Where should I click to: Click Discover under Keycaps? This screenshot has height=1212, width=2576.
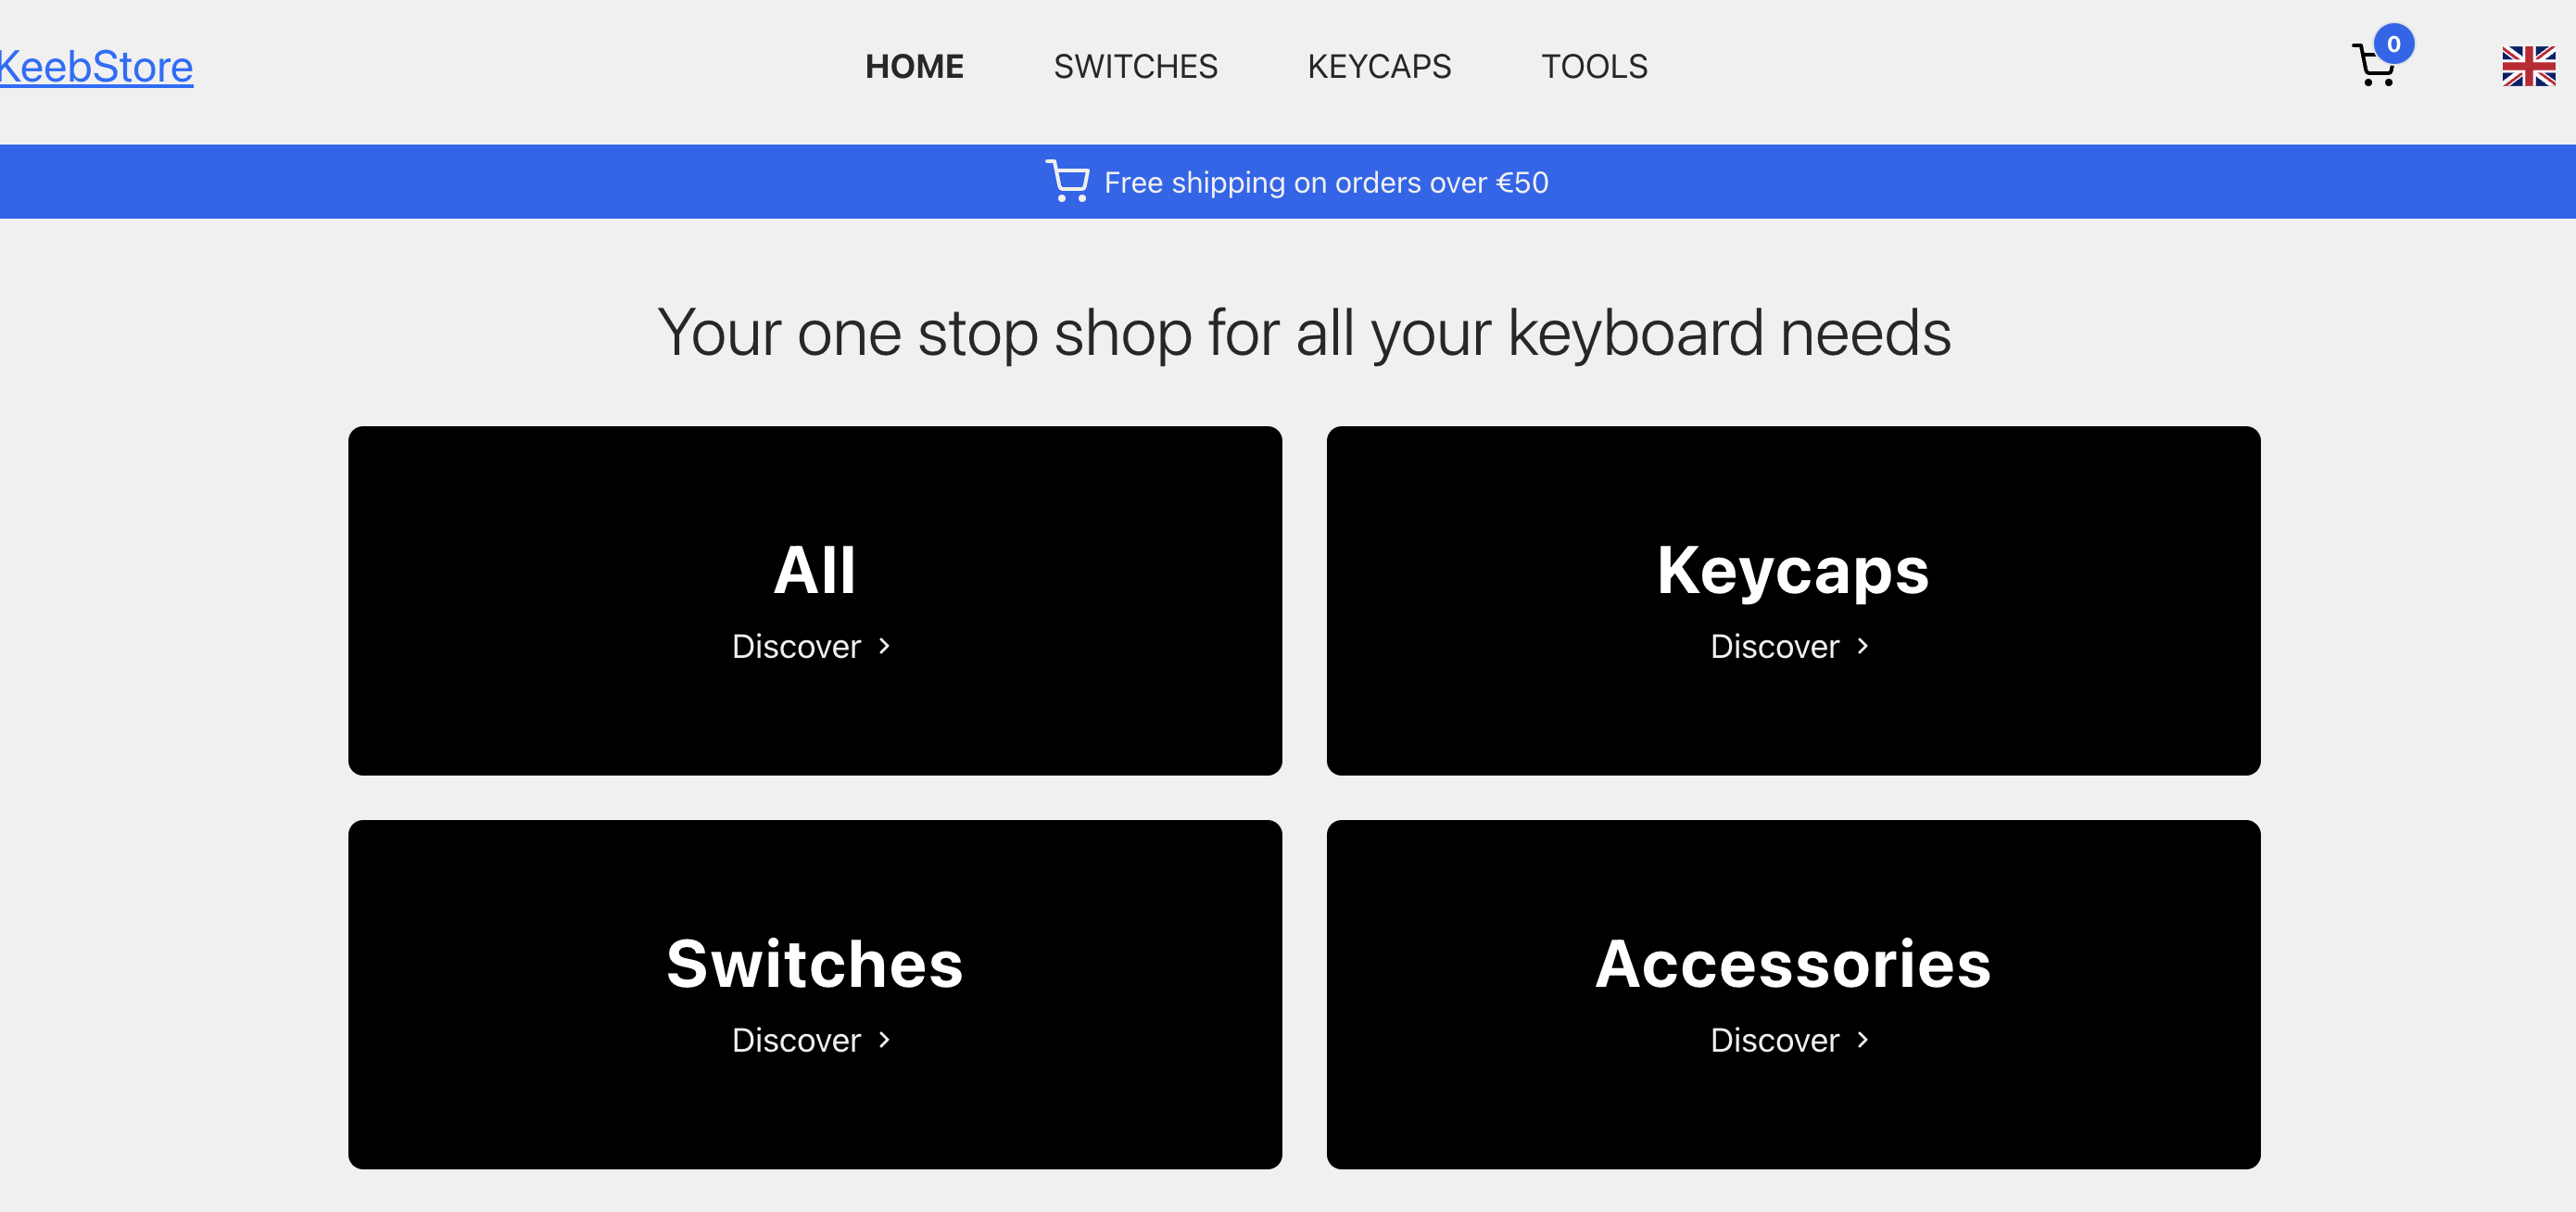tap(1774, 646)
